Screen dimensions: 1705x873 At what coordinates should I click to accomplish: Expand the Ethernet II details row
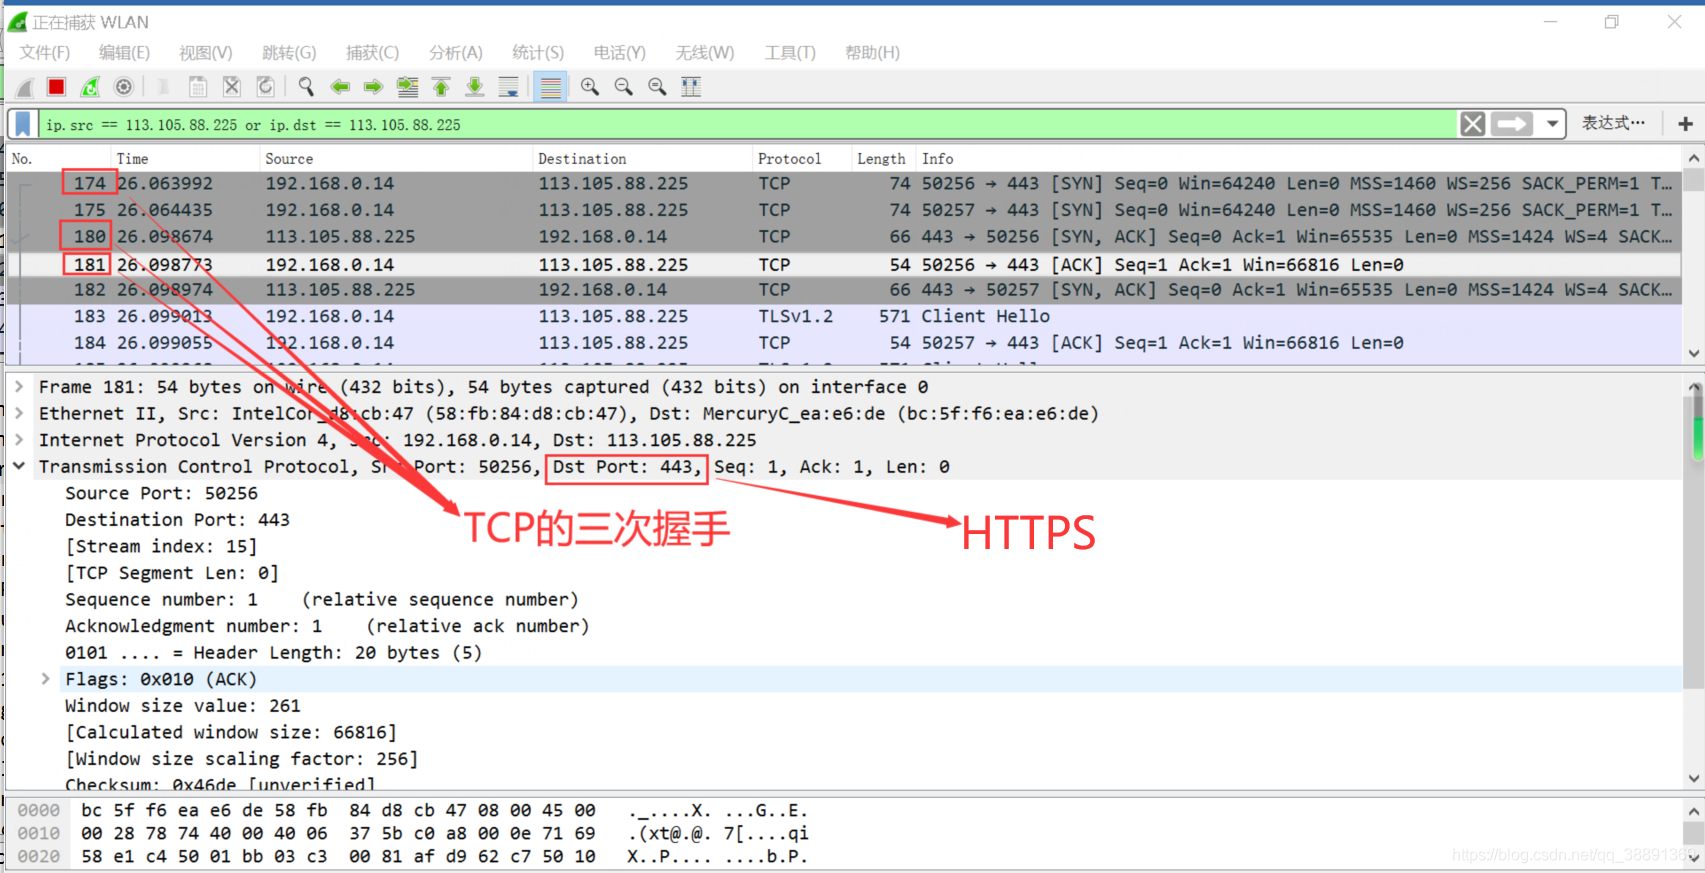click(x=19, y=413)
